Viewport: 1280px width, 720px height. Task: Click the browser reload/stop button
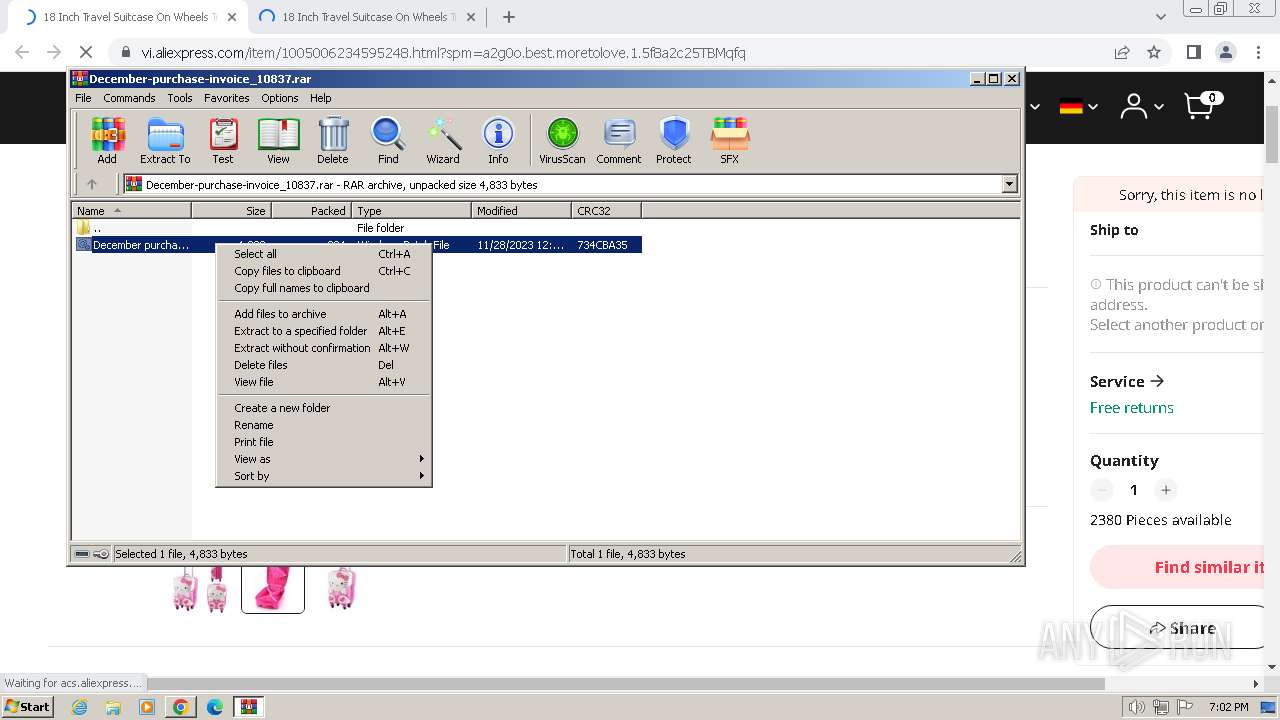coord(86,53)
